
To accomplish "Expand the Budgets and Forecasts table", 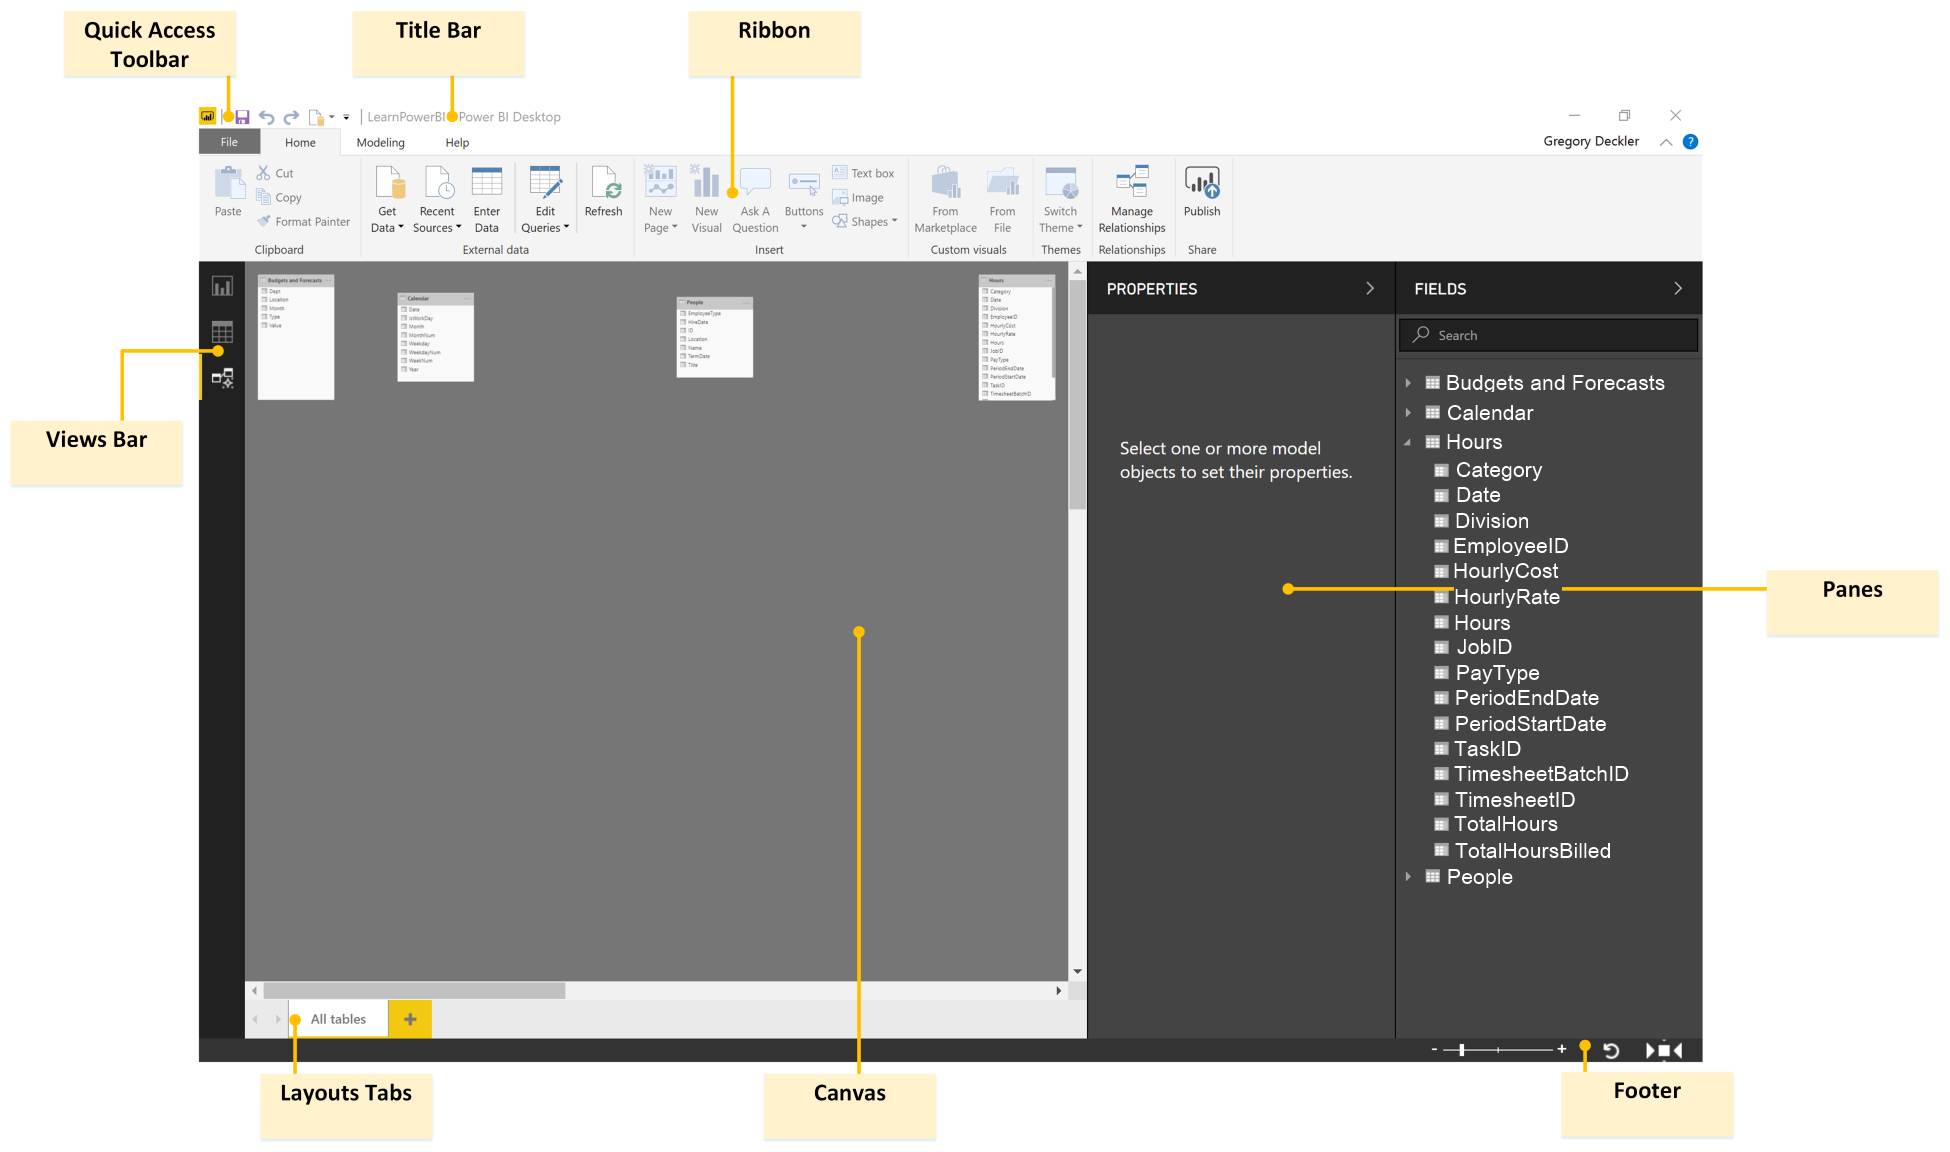I will coord(1408,383).
